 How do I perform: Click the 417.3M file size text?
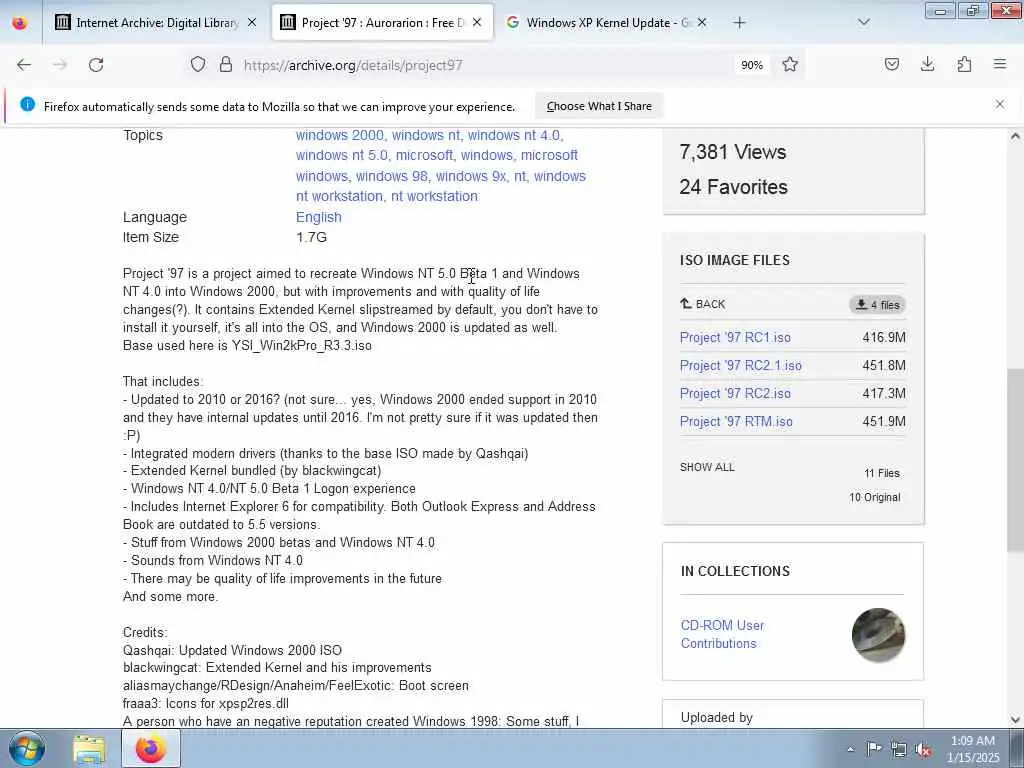[x=884, y=394]
